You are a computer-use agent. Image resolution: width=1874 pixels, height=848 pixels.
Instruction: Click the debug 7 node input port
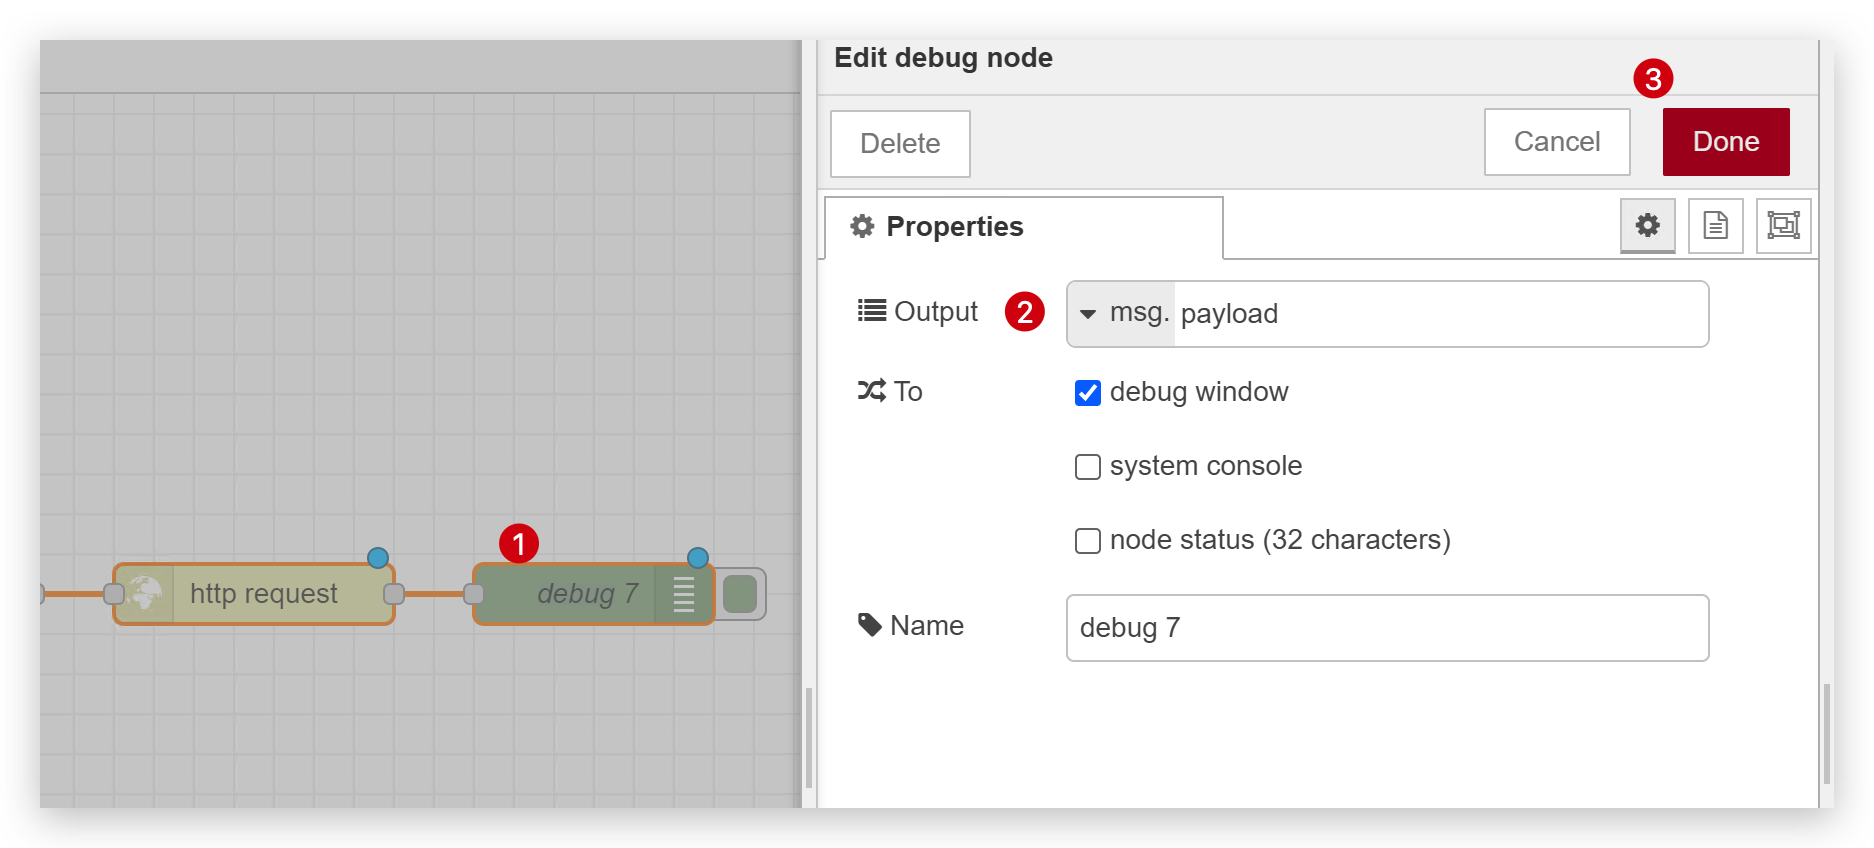pos(474,594)
